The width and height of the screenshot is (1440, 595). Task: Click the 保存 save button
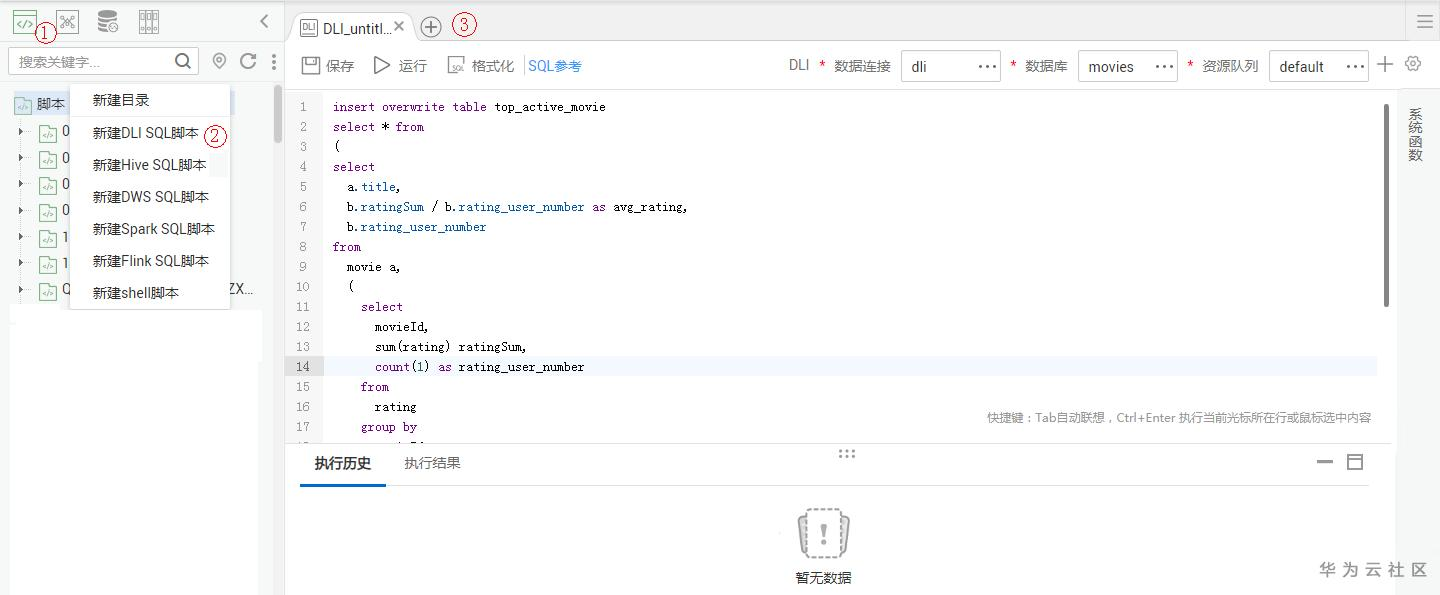coord(328,65)
